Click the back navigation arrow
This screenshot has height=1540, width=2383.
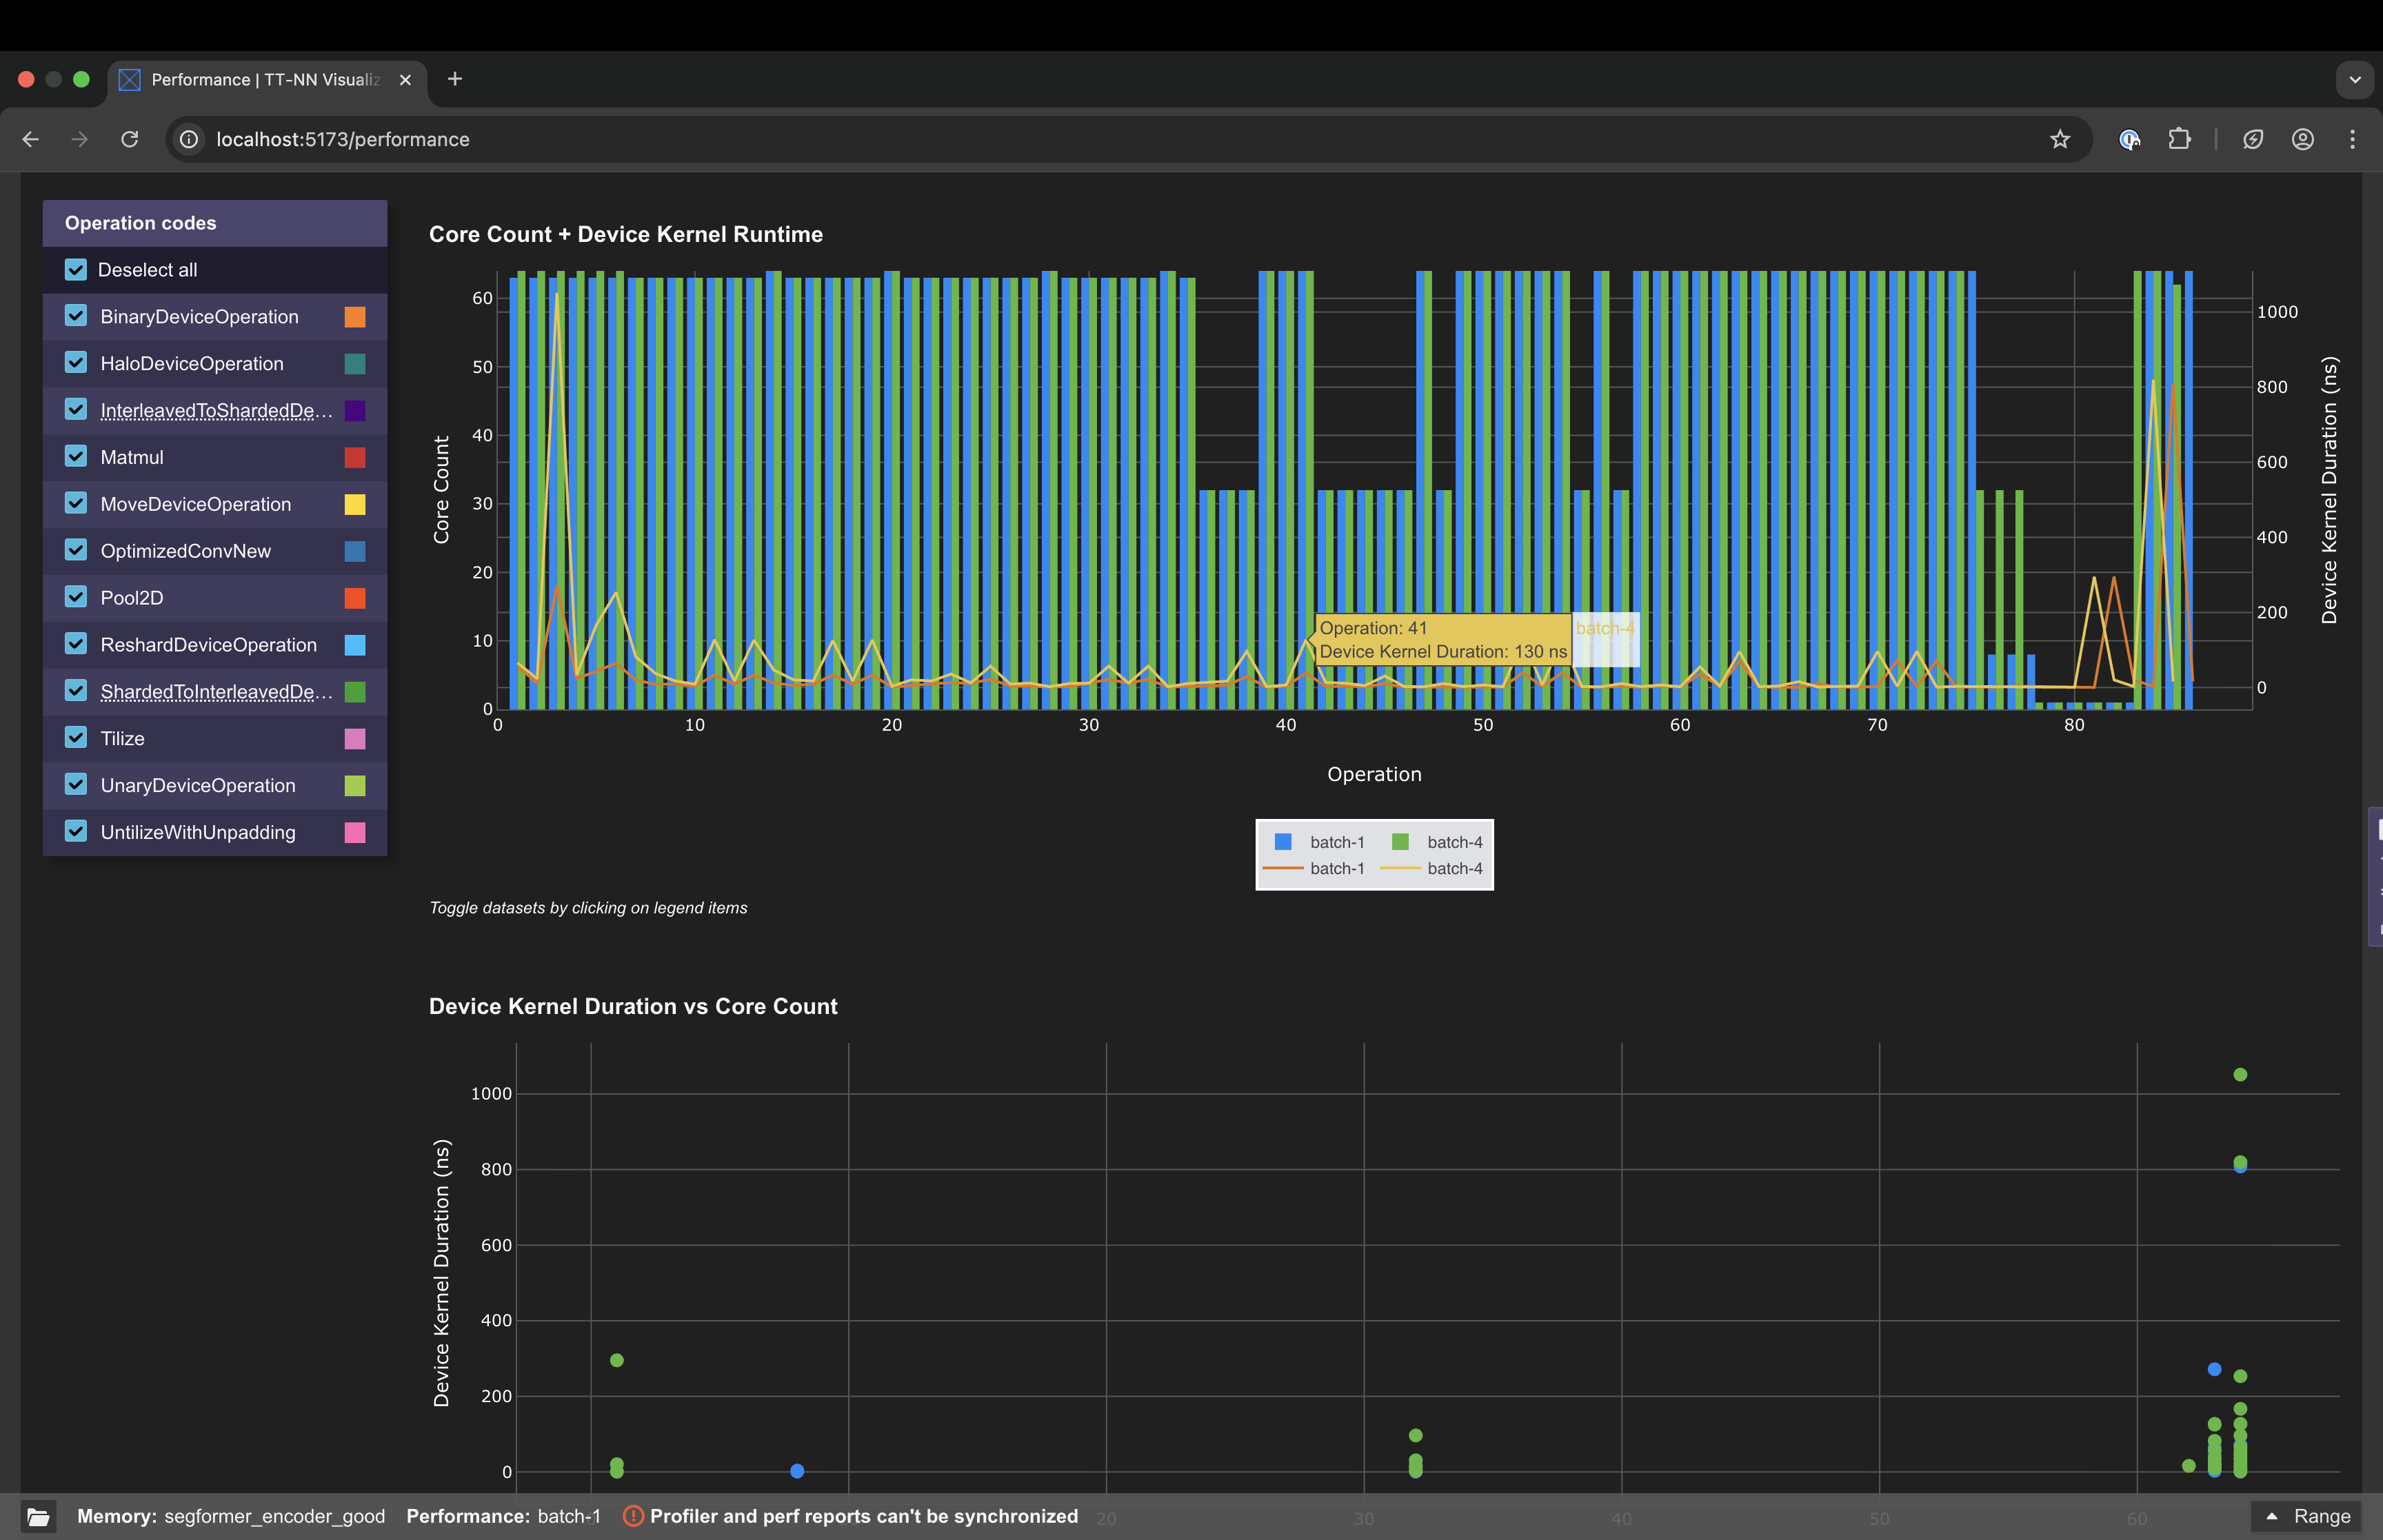[30, 139]
